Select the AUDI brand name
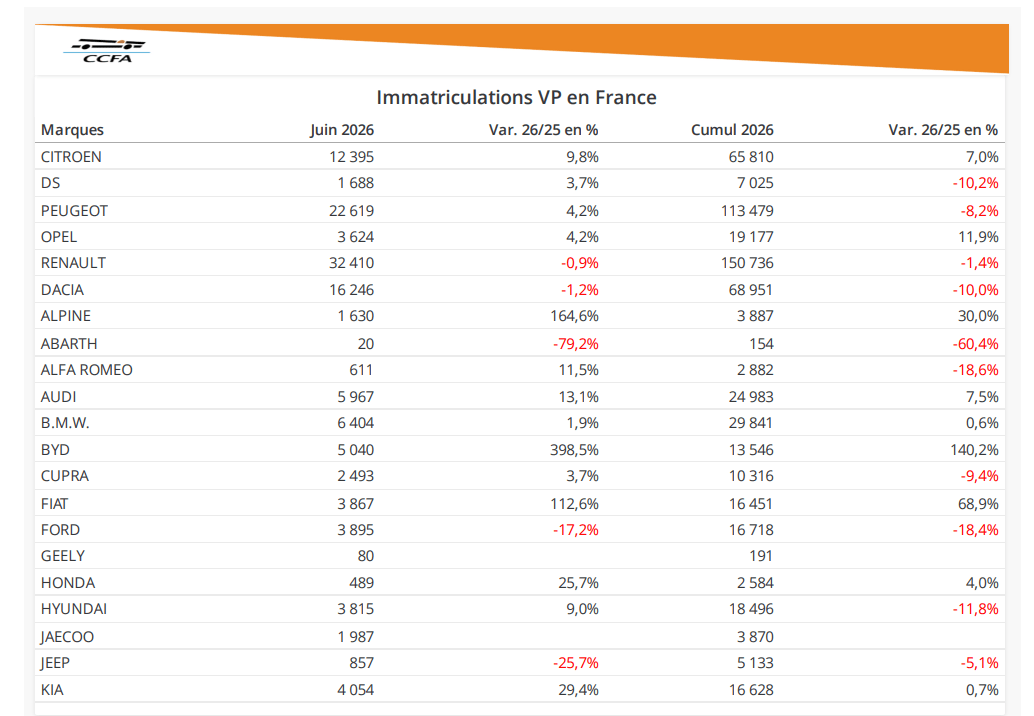The image size is (1034, 716). point(59,397)
